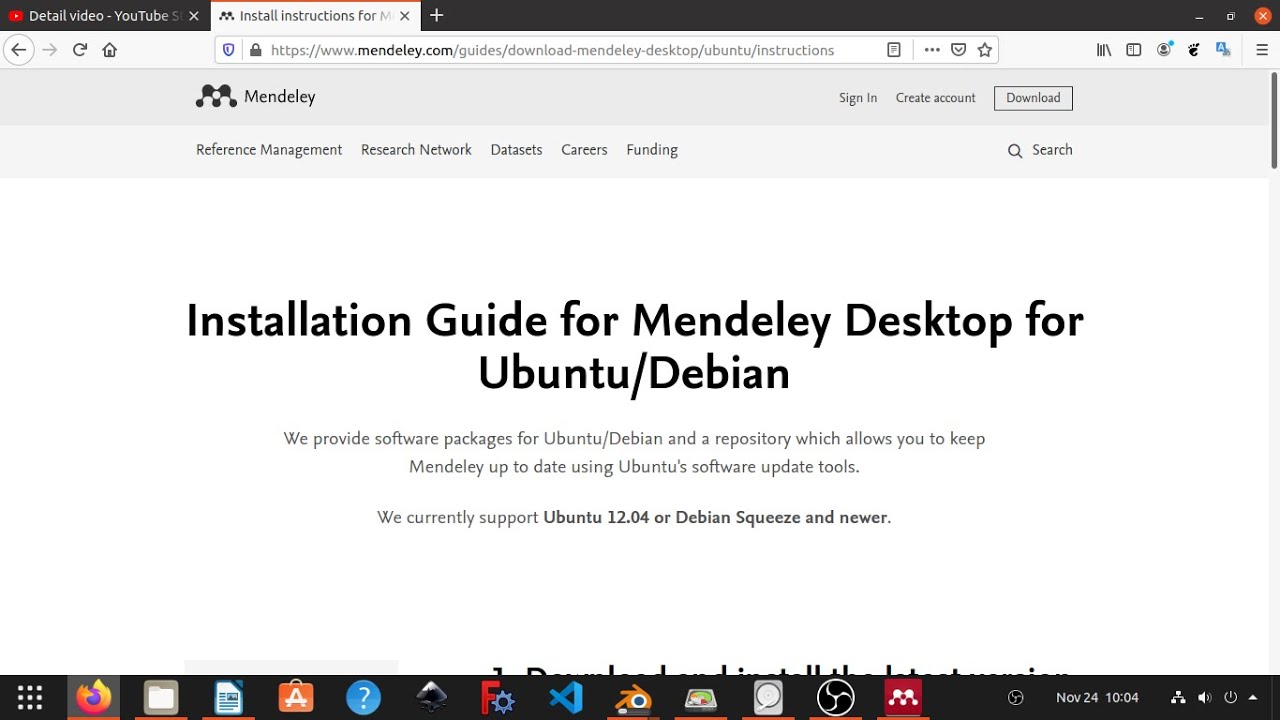Click the Search button on Mendeley
This screenshot has height=720, width=1280.
tap(1040, 150)
